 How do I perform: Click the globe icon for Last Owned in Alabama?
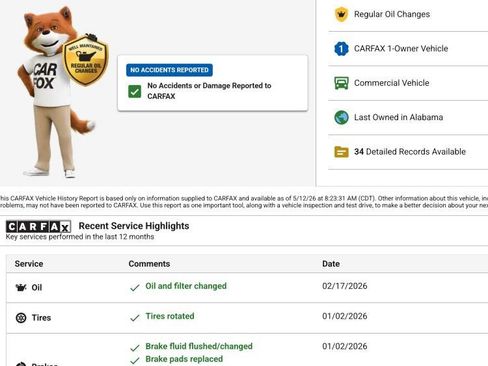[341, 117]
